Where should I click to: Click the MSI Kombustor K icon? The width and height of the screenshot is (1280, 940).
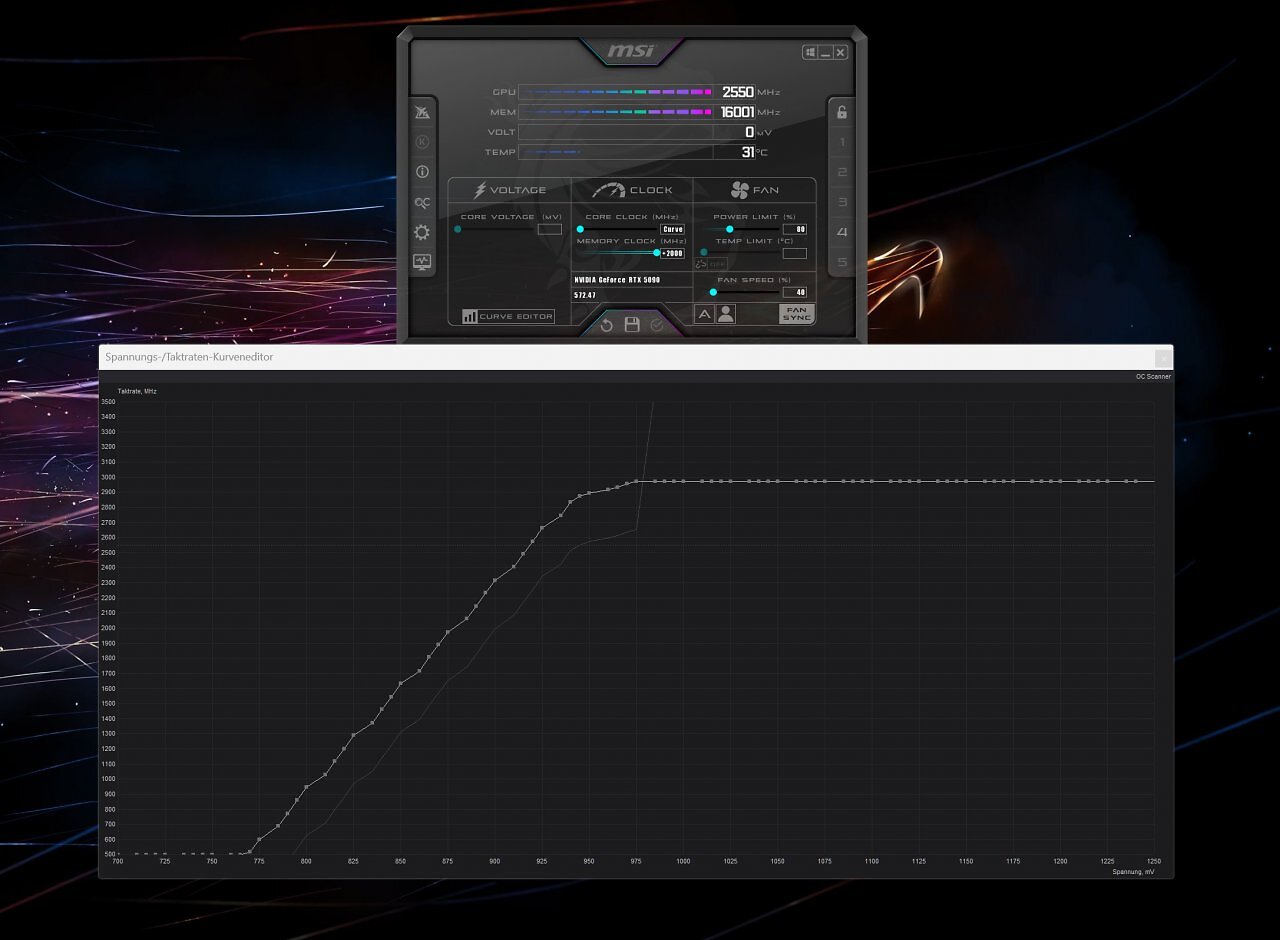pyautogui.click(x=422, y=142)
